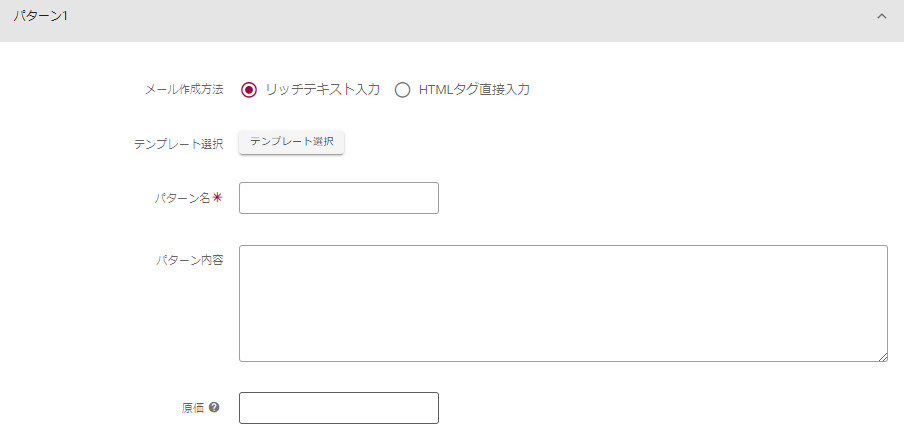Click the red required asterisk beside パターン名
The image size is (904, 435).
(x=217, y=198)
